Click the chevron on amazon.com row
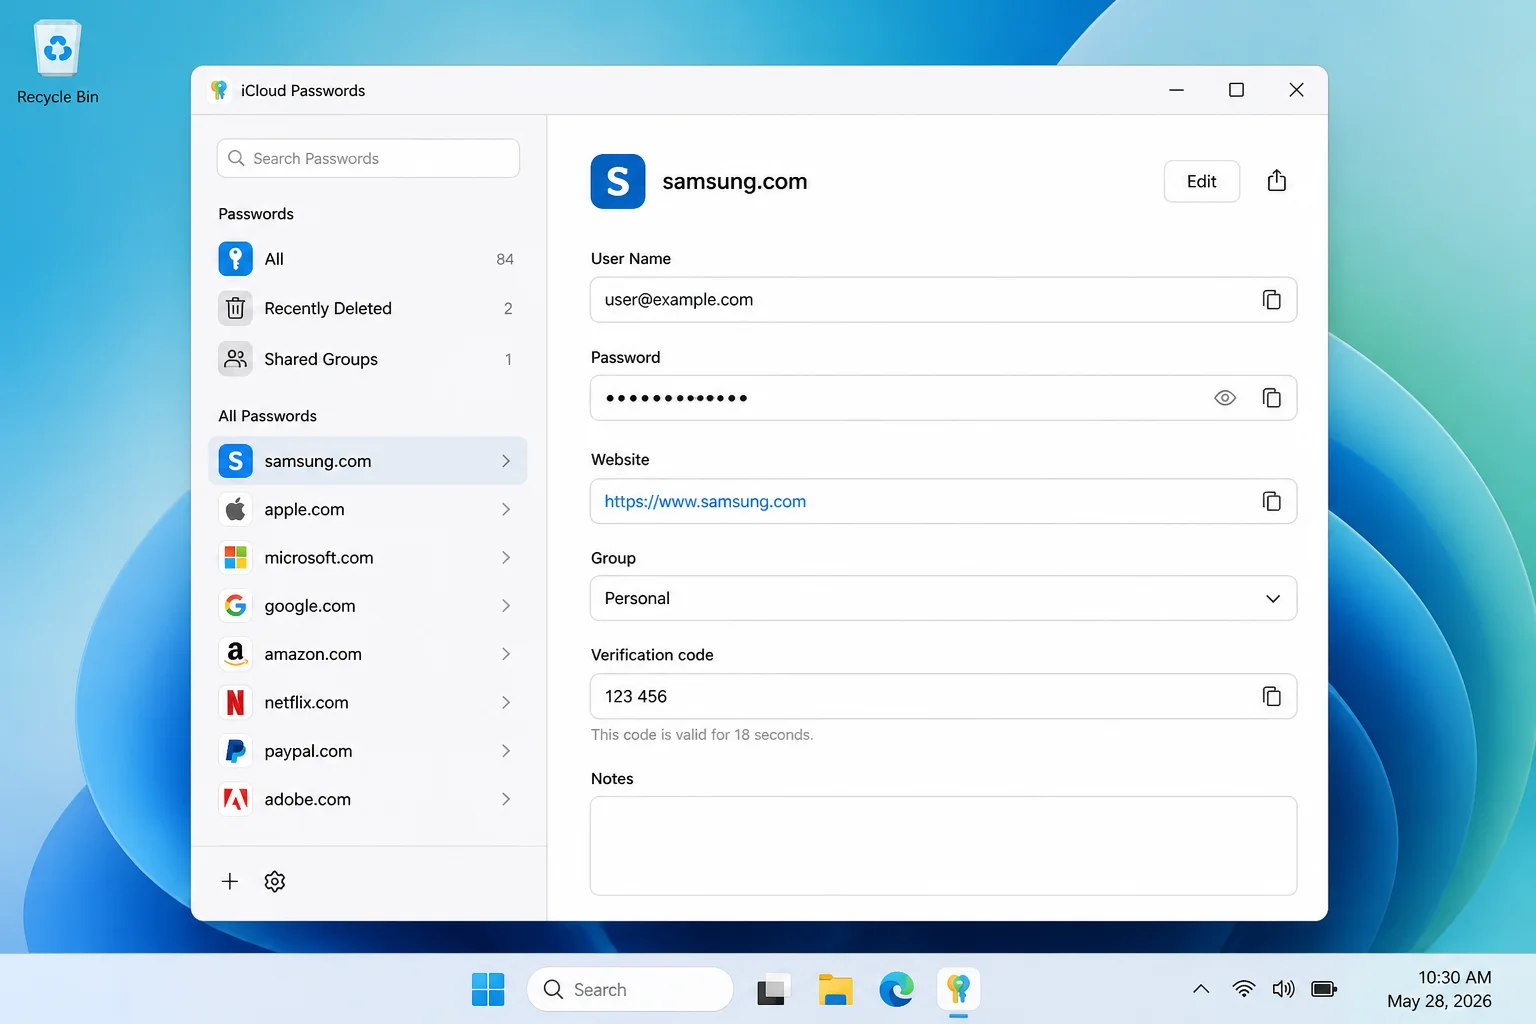The width and height of the screenshot is (1536, 1024). click(506, 654)
